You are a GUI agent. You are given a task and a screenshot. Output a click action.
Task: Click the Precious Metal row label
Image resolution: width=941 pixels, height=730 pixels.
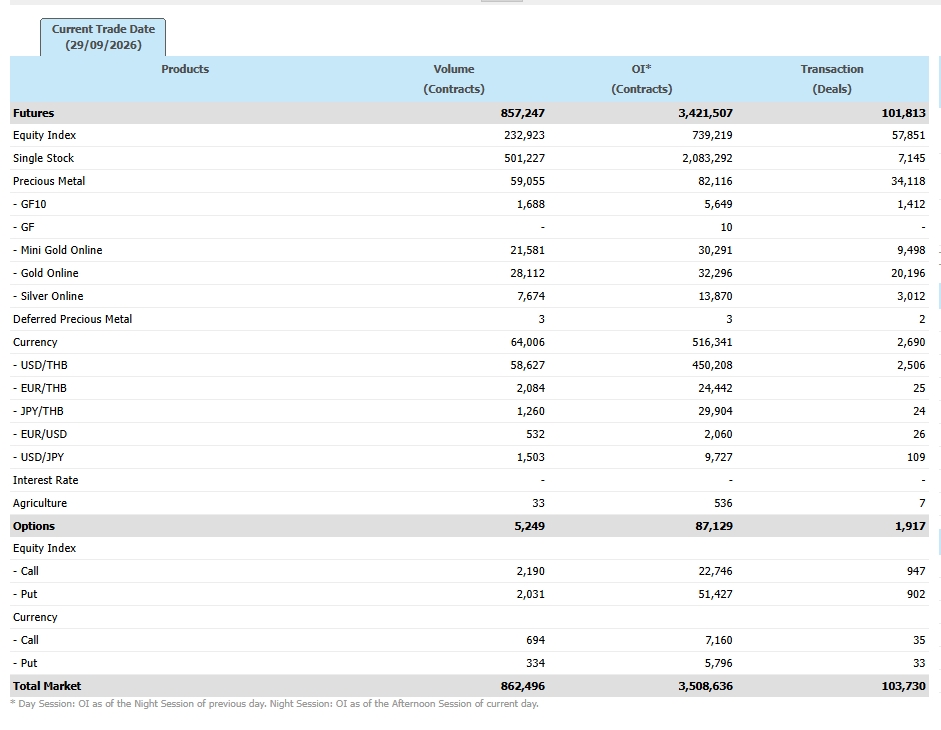click(49, 181)
